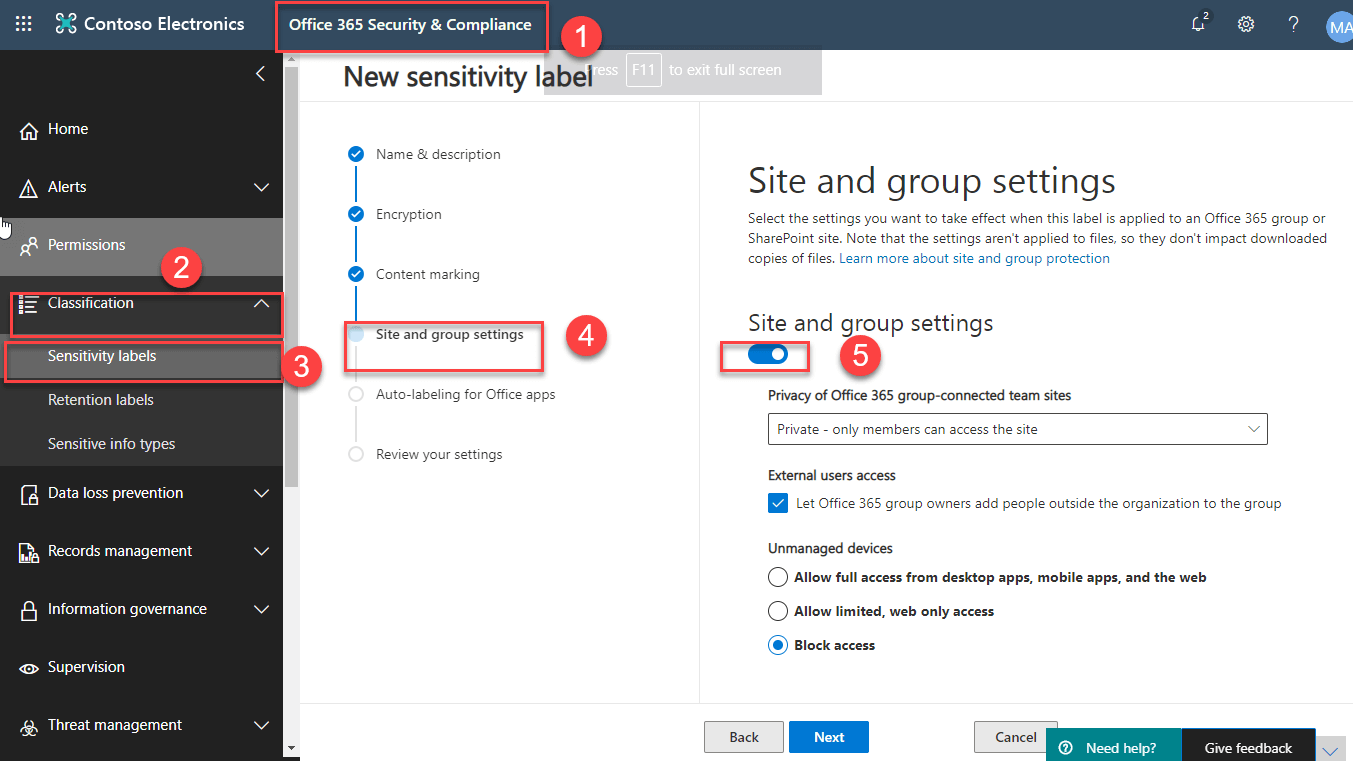This screenshot has height=761, width=1353.
Task: Expand the Records management section
Action: 261,551
